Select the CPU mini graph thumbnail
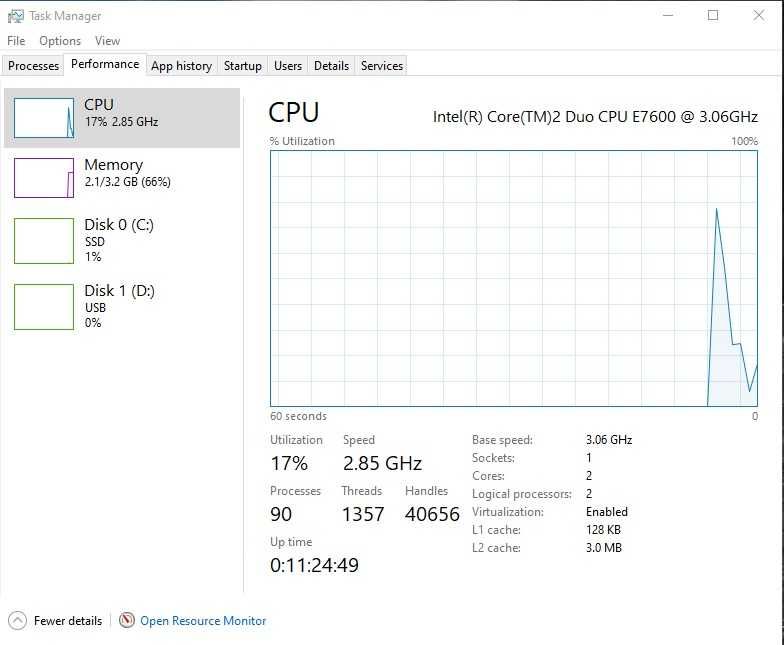The image size is (784, 645). (x=44, y=118)
